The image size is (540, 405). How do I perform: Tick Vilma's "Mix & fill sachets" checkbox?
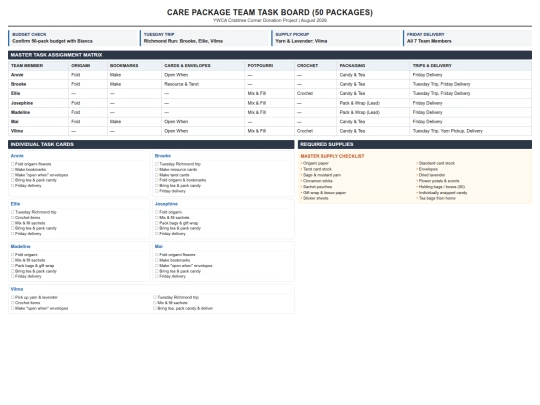coord(155,303)
